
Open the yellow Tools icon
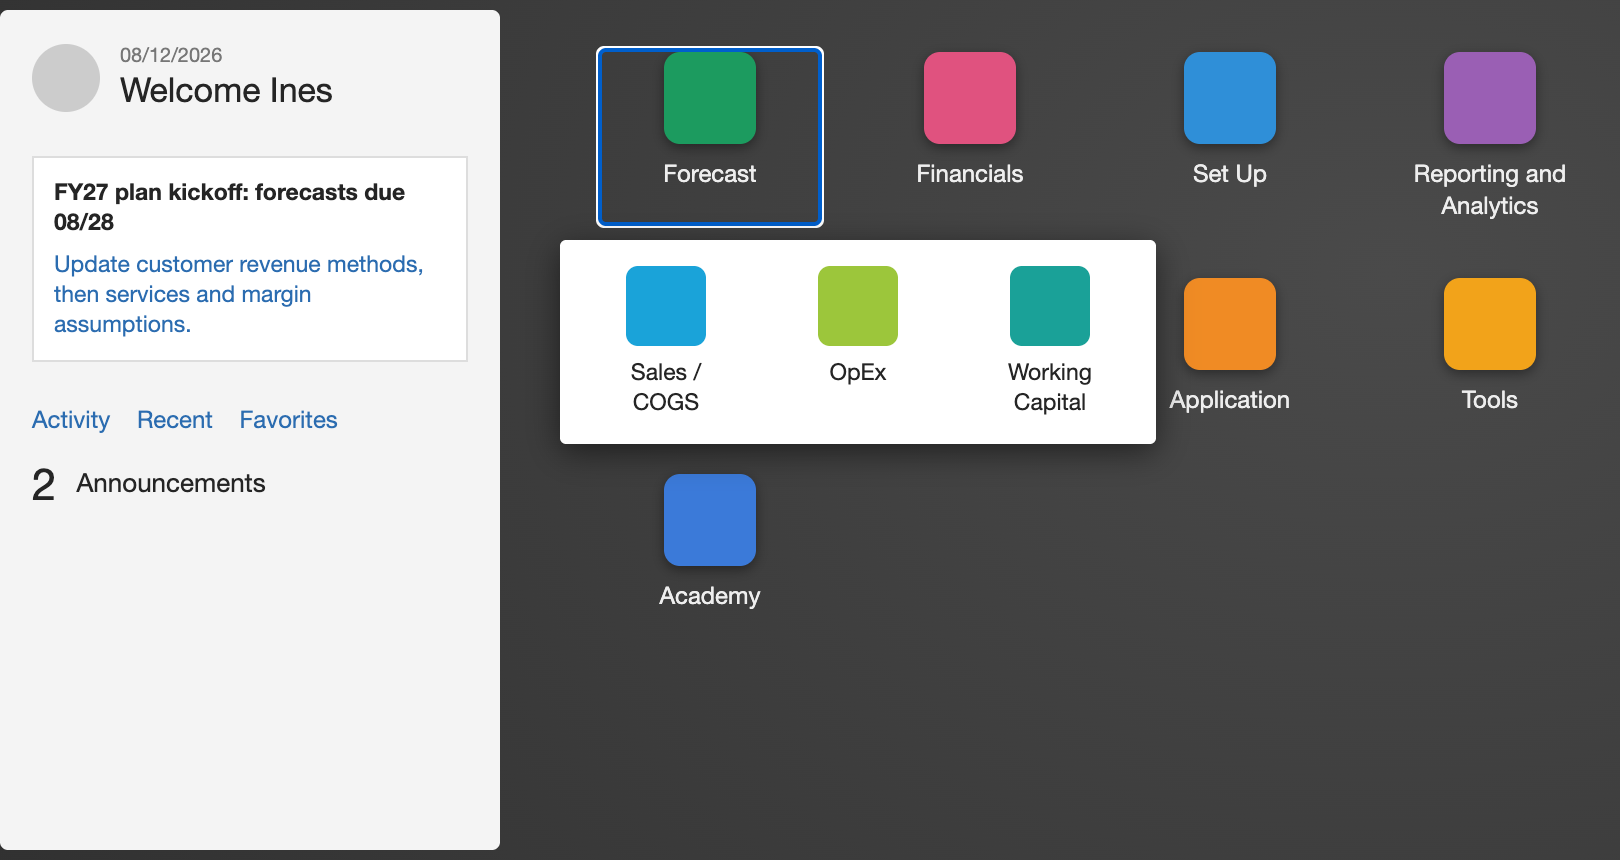pos(1490,324)
